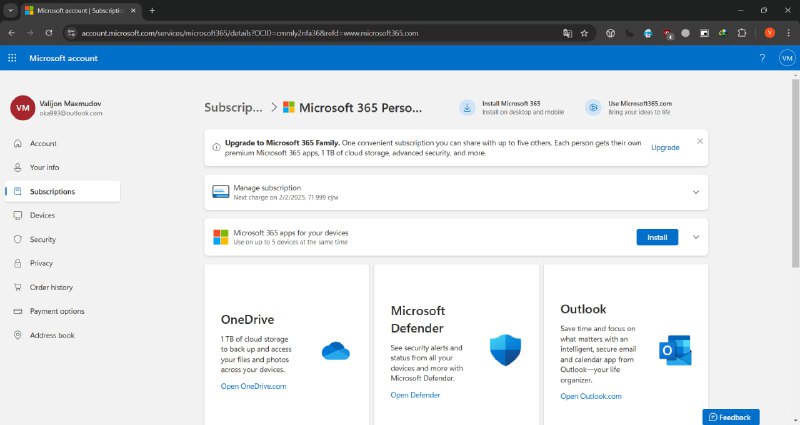Viewport: 800px width, 425px height.
Task: Click the browser address bar URL
Action: click(x=250, y=33)
